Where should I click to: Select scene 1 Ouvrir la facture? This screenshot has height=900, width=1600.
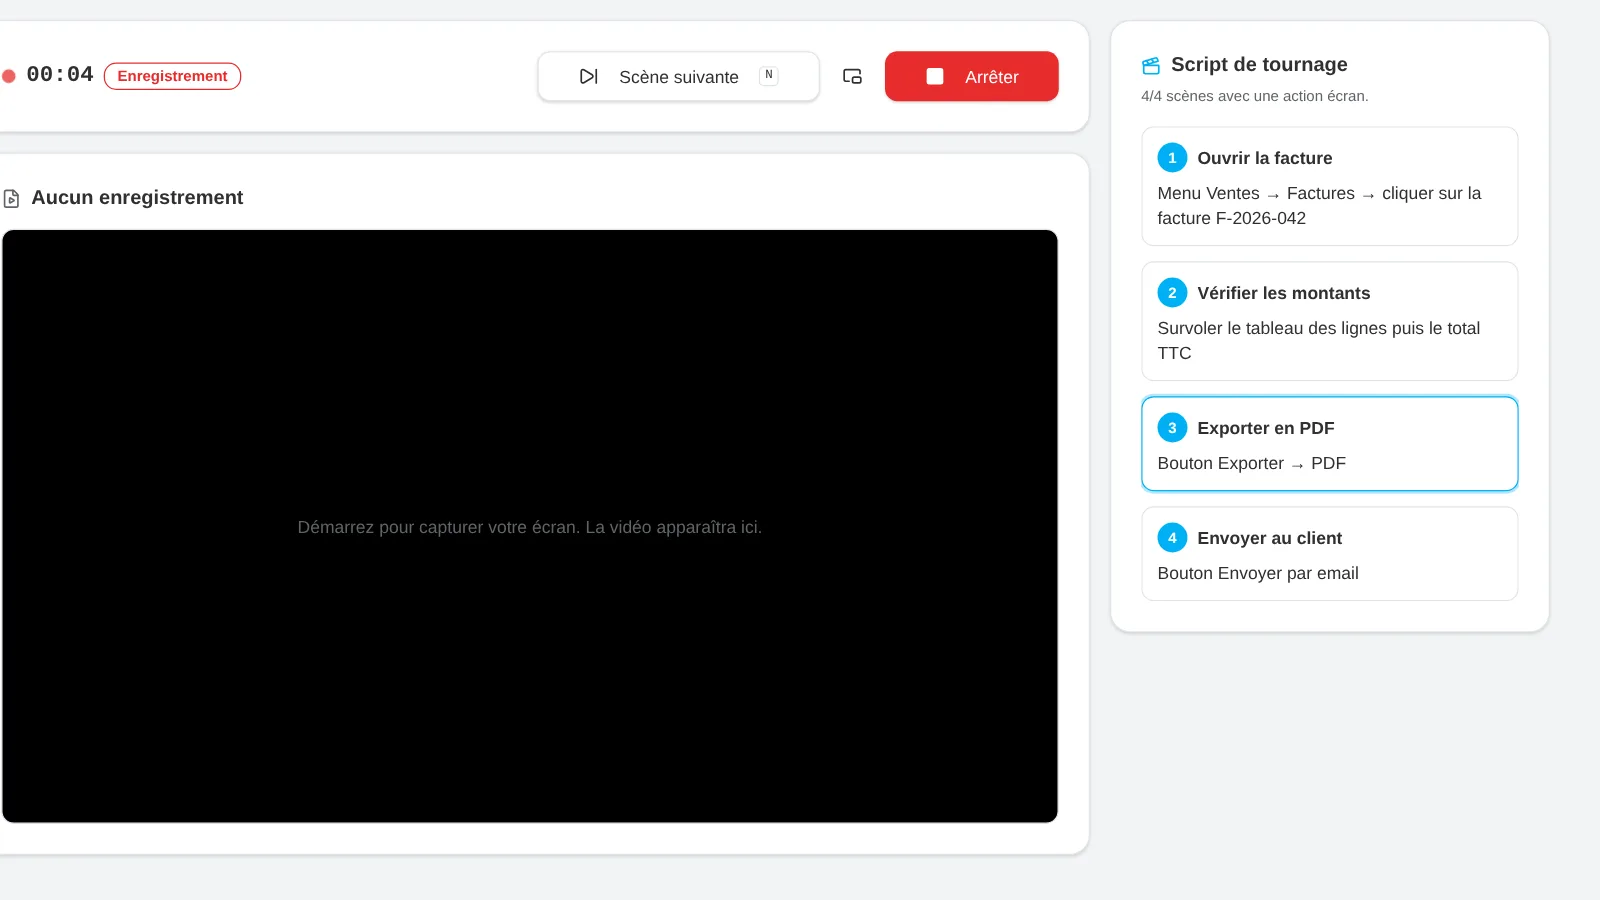pos(1329,186)
